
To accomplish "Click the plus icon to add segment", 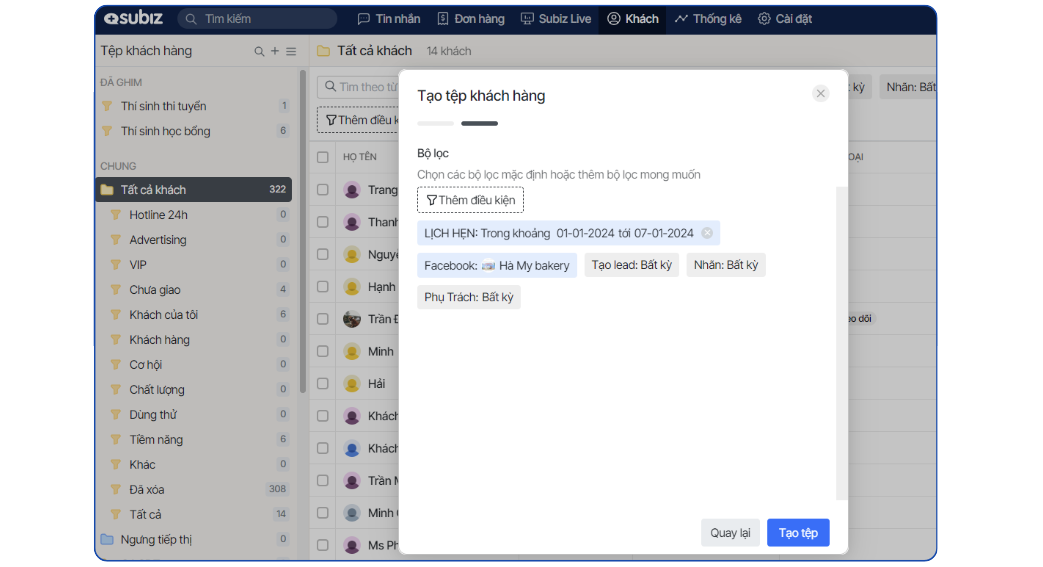I will (x=275, y=51).
